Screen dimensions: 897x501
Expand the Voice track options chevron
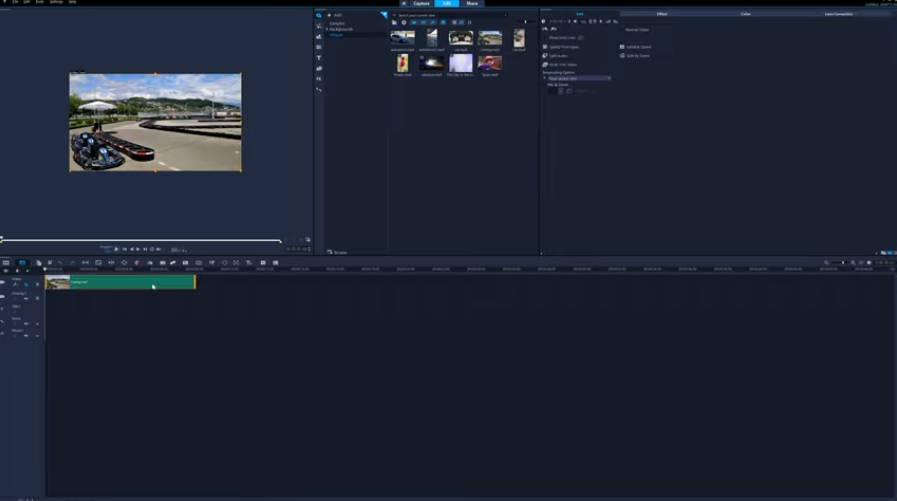click(x=38, y=324)
